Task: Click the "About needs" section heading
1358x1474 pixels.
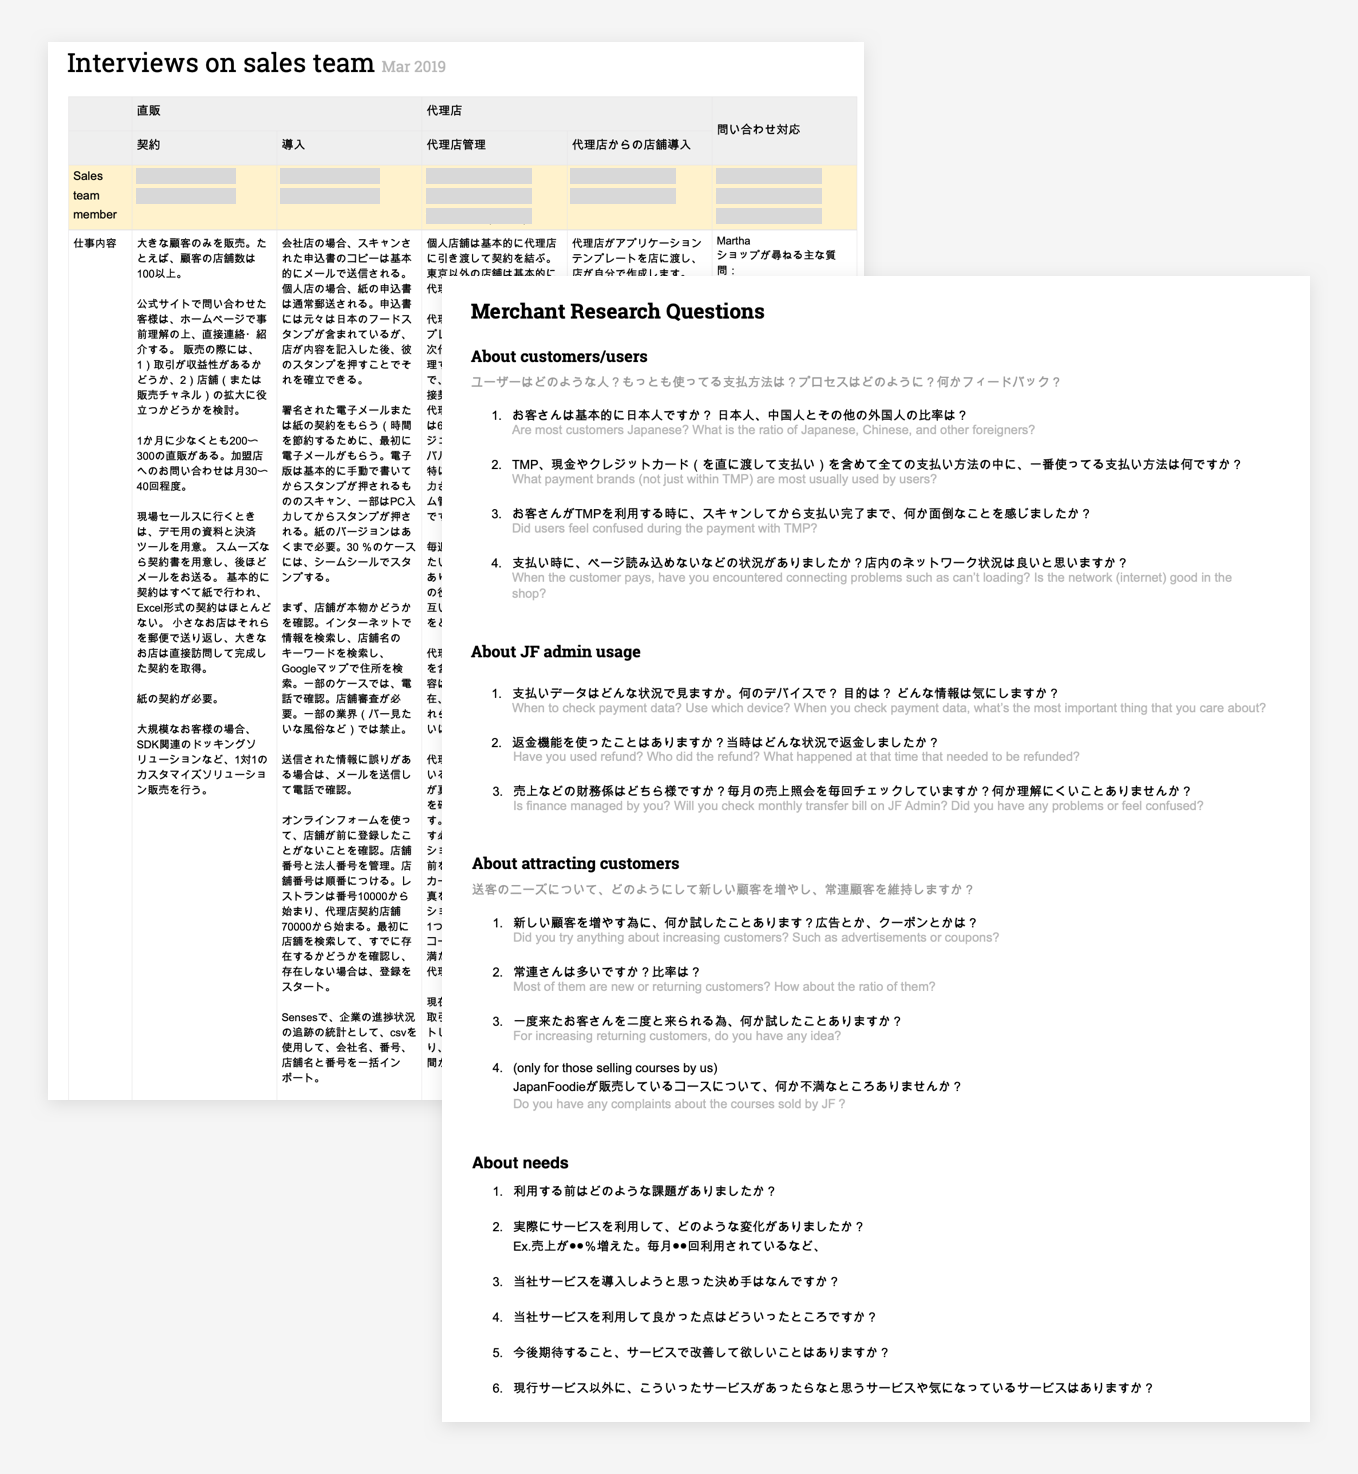Action: (x=520, y=1163)
